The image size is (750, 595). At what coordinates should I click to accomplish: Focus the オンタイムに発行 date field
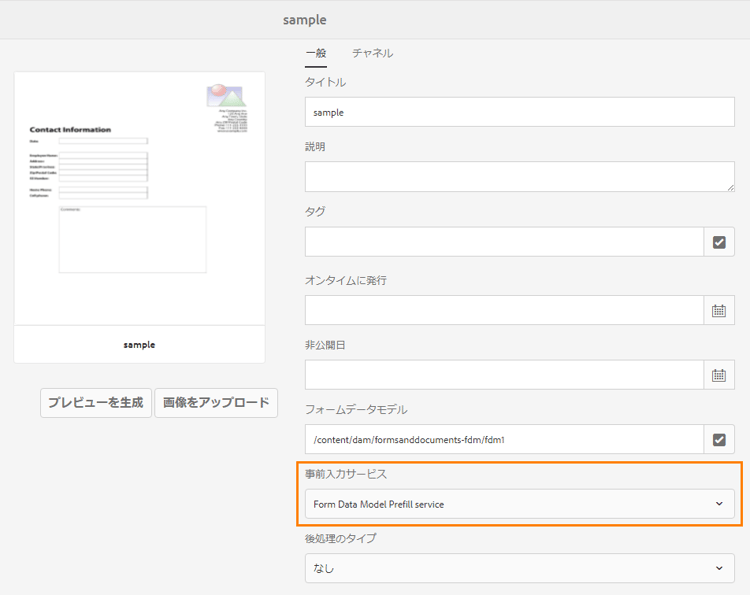(x=504, y=310)
